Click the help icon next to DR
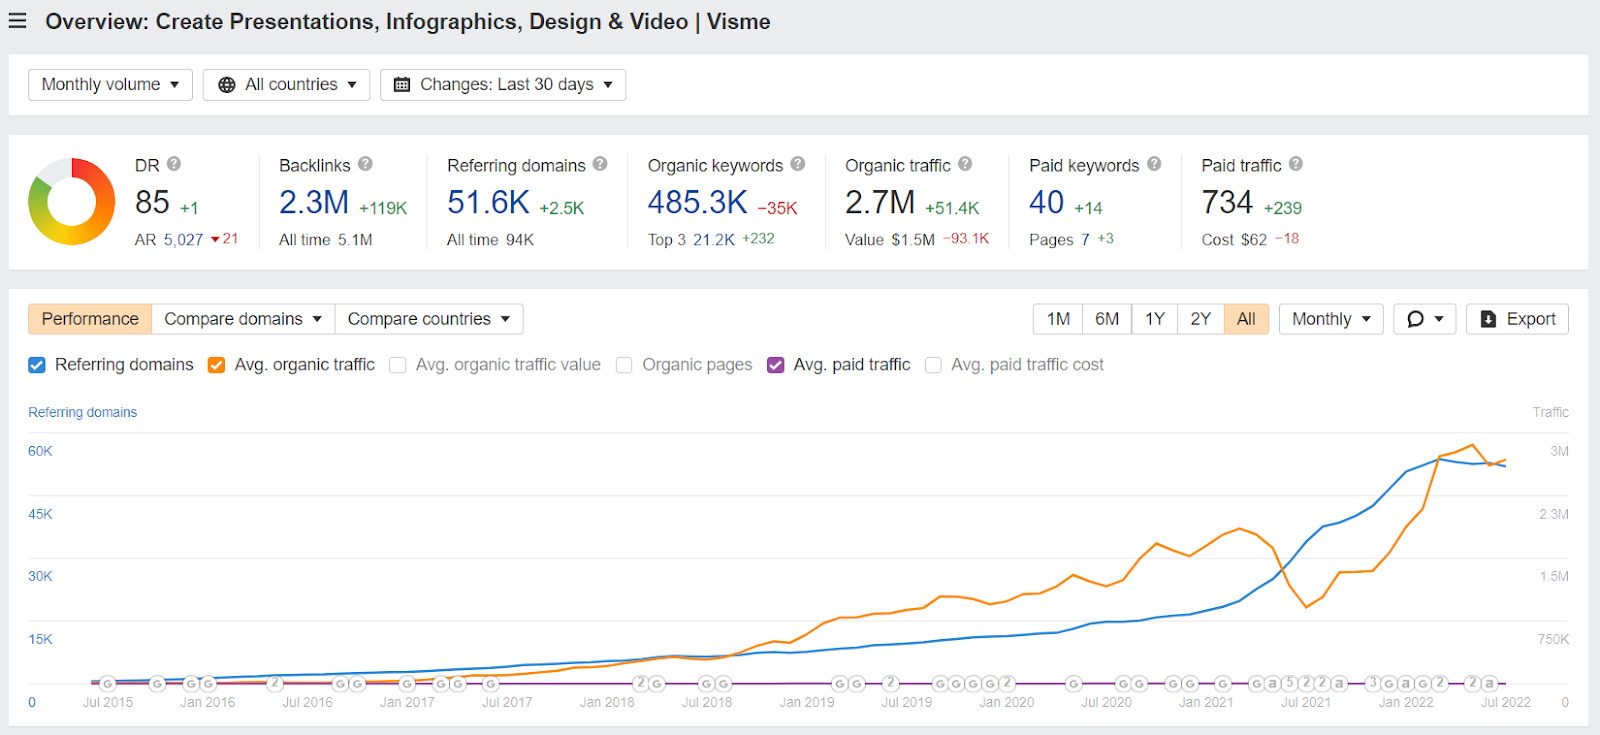Image resolution: width=1600 pixels, height=735 pixels. tap(174, 164)
